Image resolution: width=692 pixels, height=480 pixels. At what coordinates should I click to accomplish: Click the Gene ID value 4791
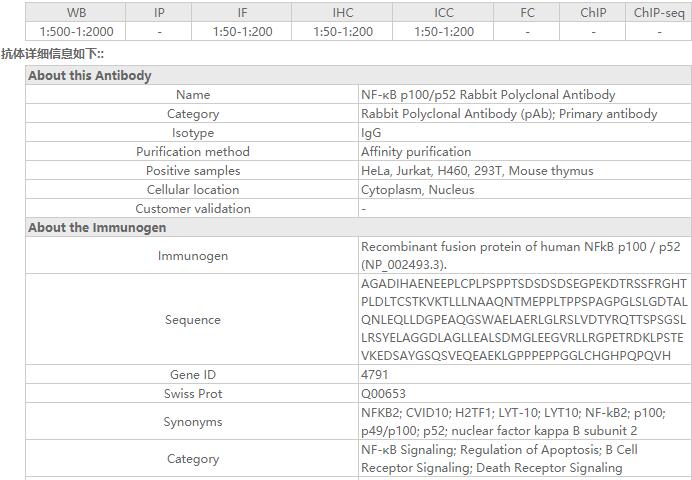[x=375, y=375]
